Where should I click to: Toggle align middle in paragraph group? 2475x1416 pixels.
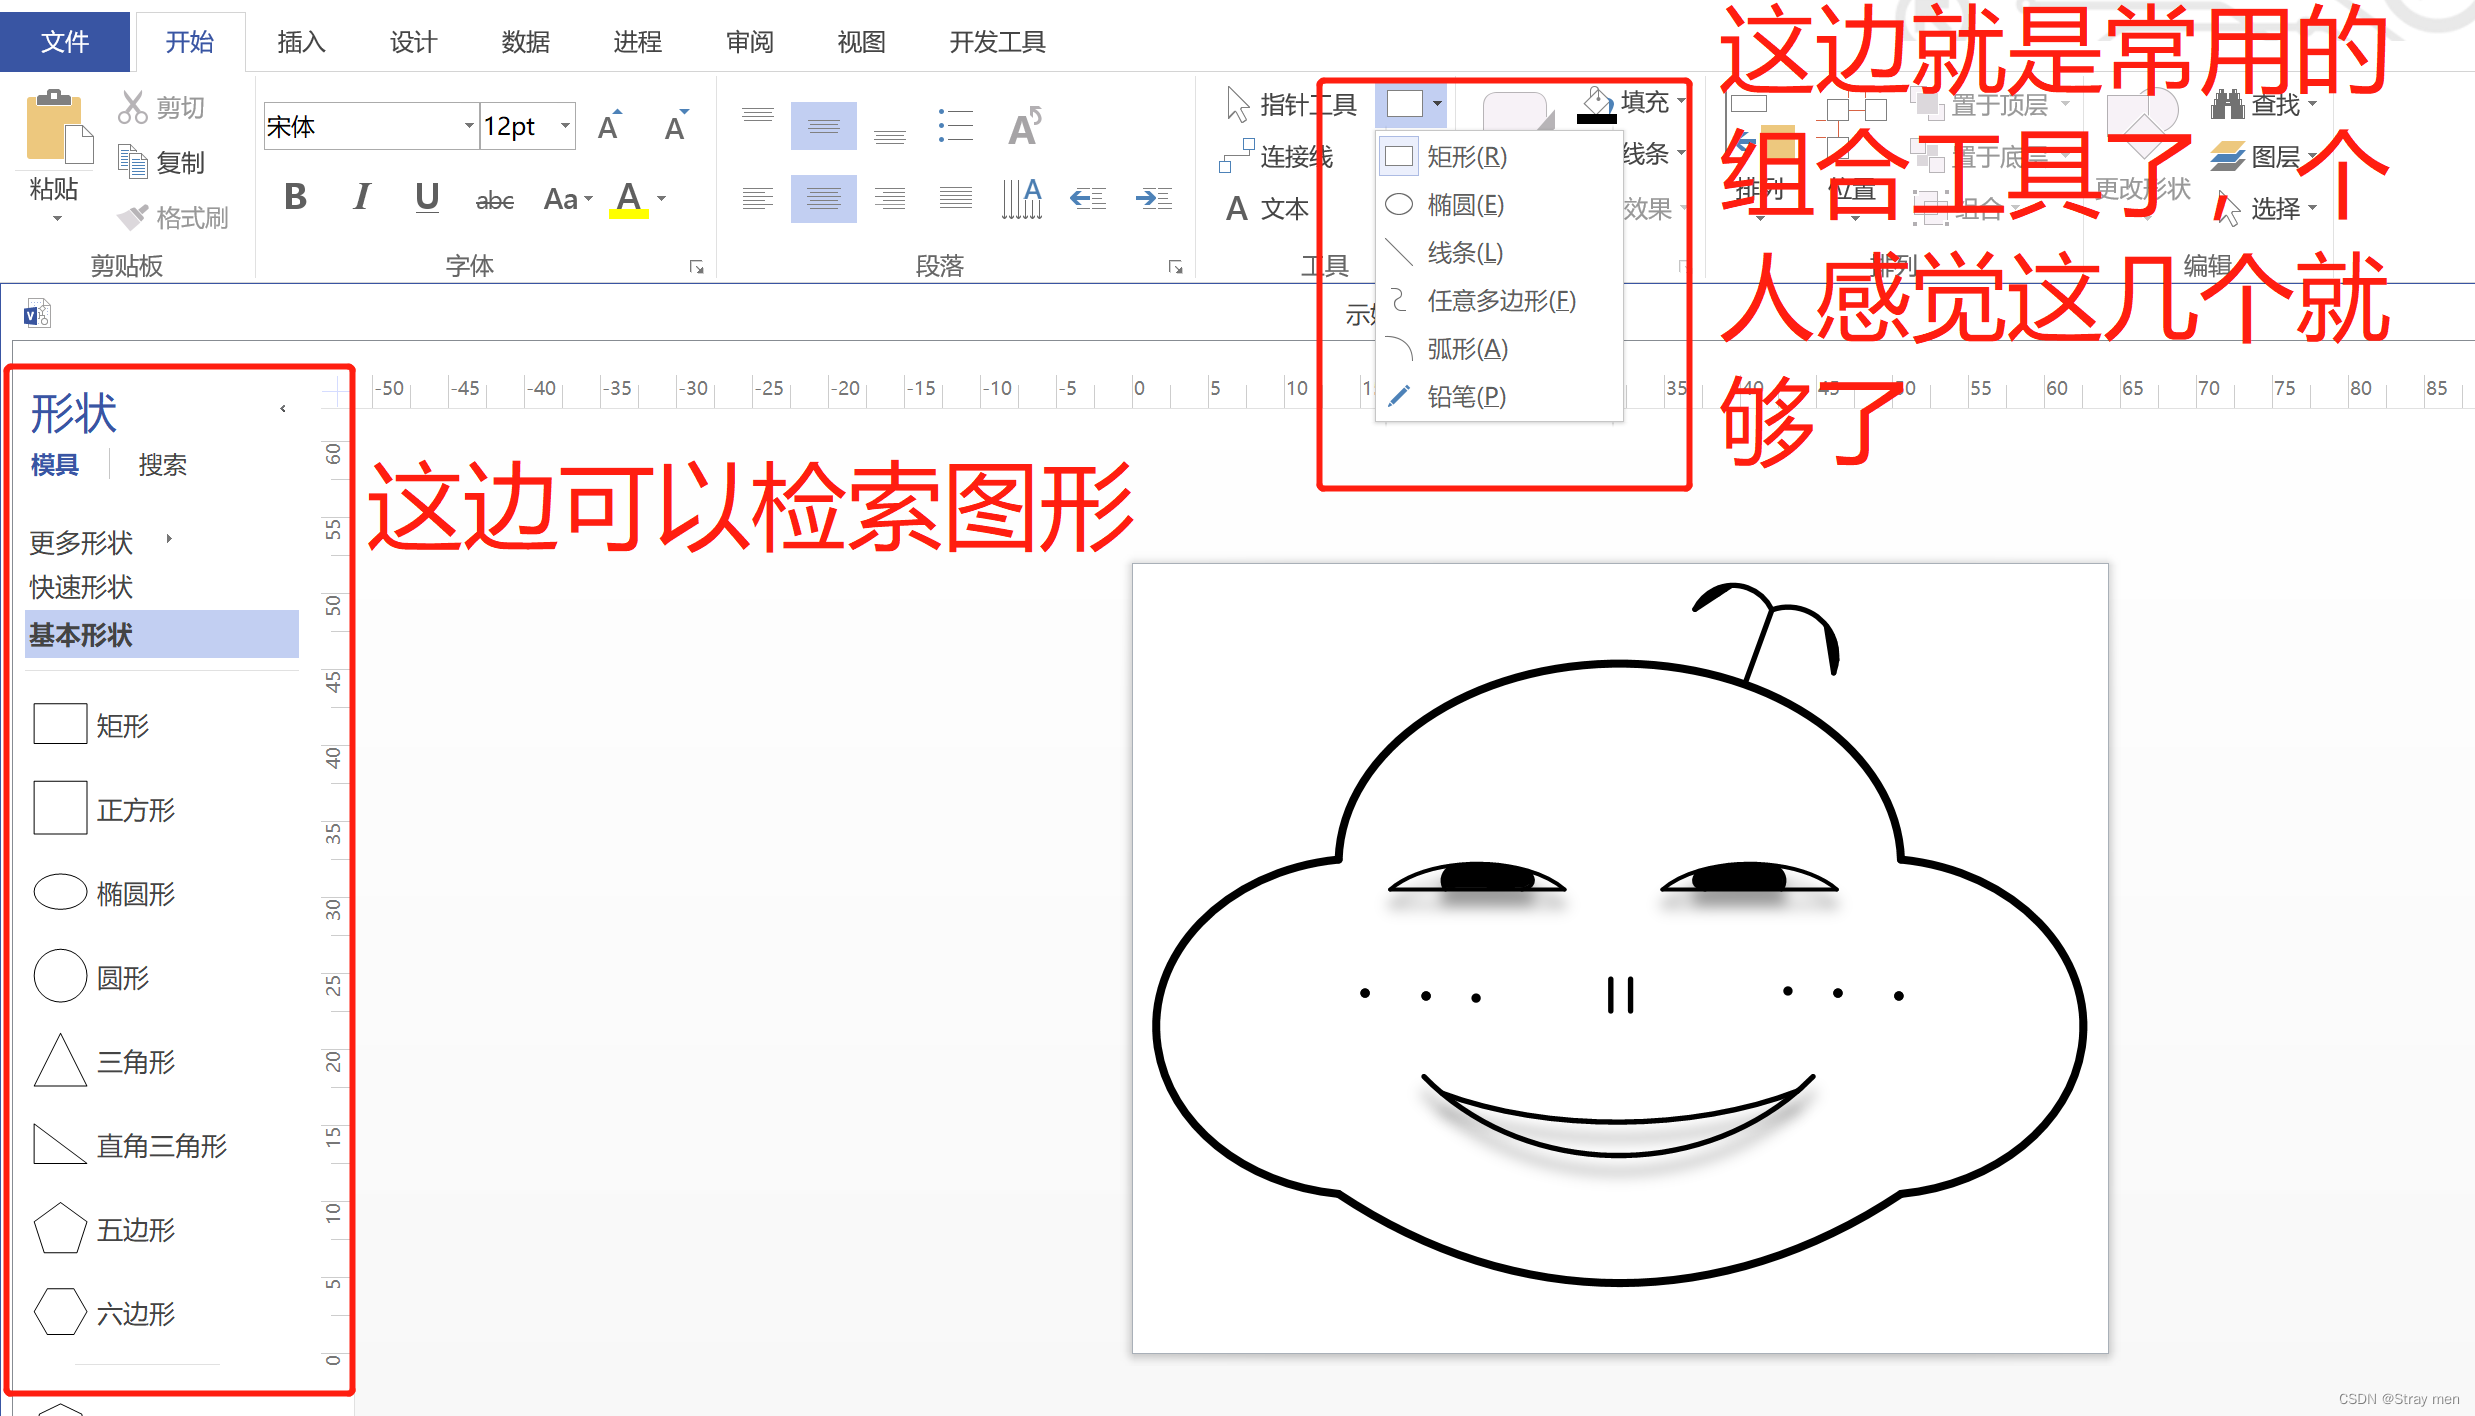(823, 126)
